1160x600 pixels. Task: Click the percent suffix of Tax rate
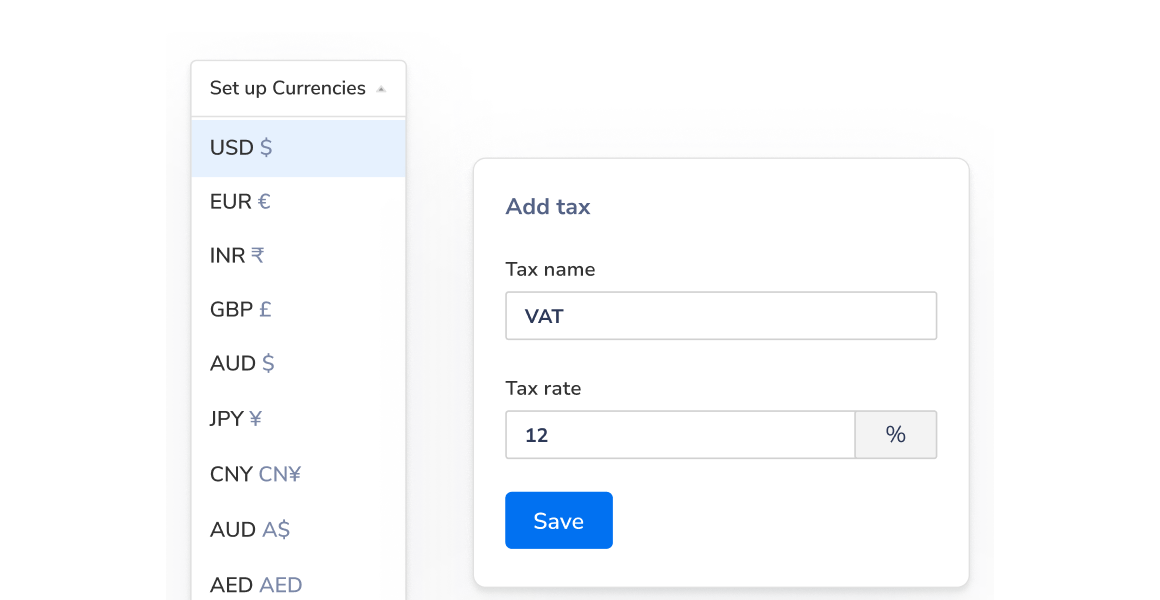[896, 434]
